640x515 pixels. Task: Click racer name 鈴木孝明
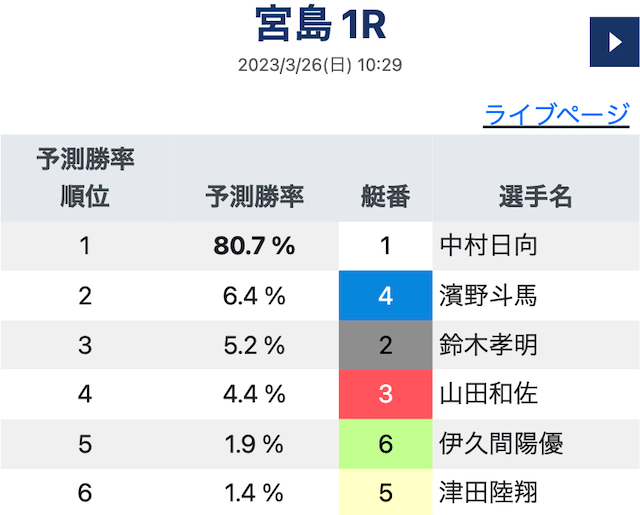coord(488,345)
